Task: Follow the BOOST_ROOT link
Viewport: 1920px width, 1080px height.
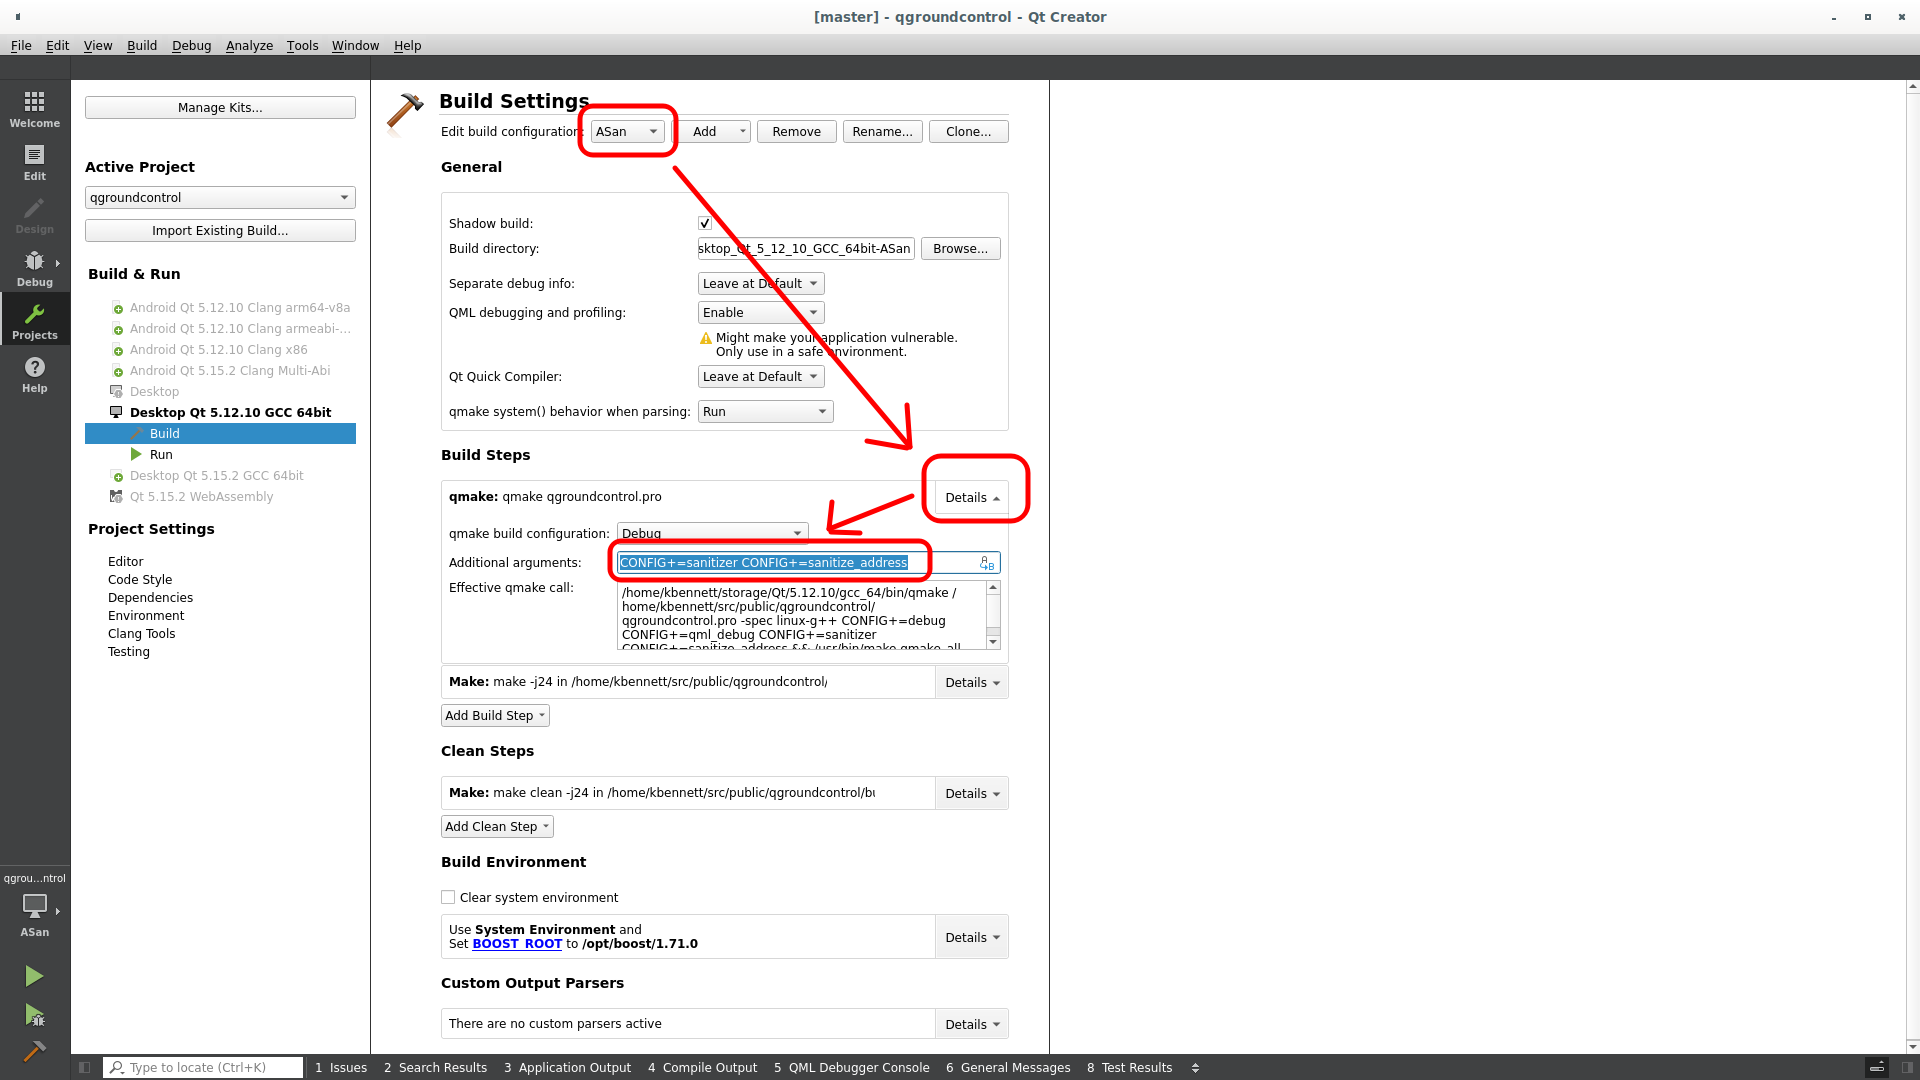Action: [517, 944]
